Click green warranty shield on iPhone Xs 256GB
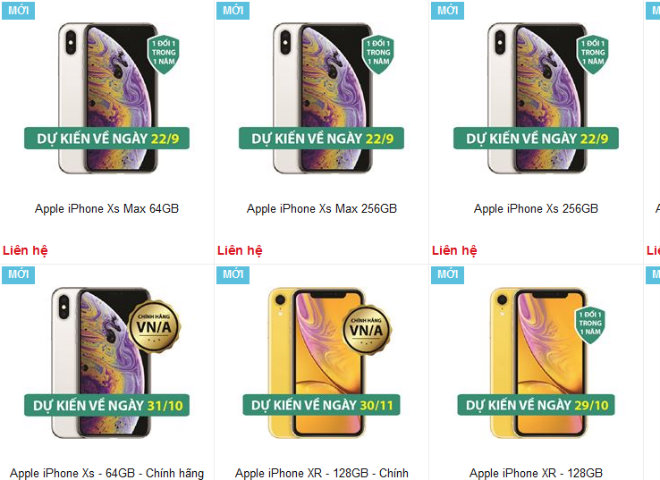 tap(593, 54)
